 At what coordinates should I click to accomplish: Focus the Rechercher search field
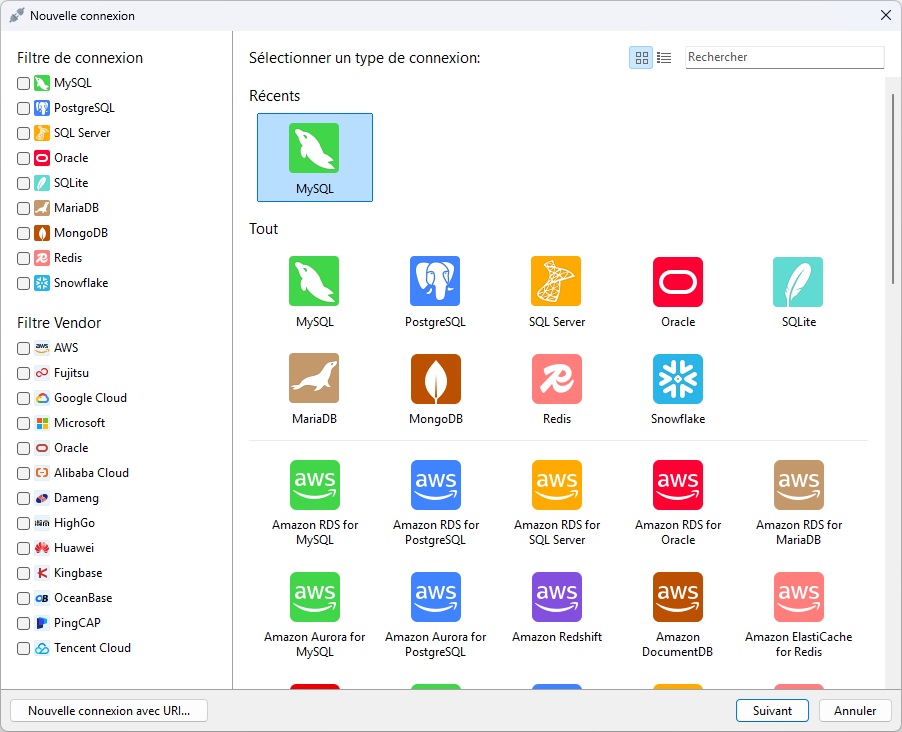click(784, 57)
